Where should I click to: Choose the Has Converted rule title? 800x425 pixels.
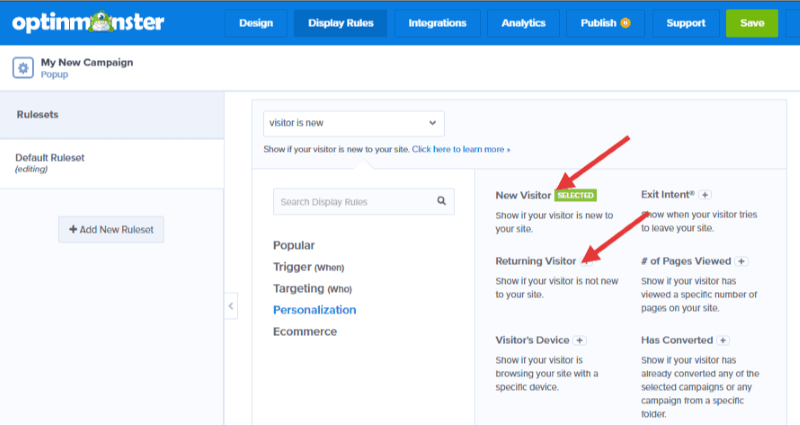click(677, 340)
